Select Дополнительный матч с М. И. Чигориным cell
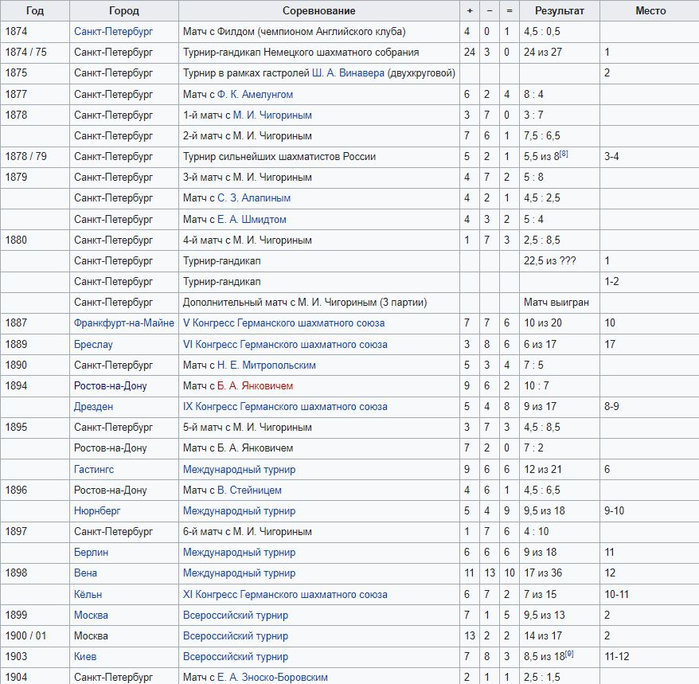The image size is (699, 684). click(x=319, y=302)
